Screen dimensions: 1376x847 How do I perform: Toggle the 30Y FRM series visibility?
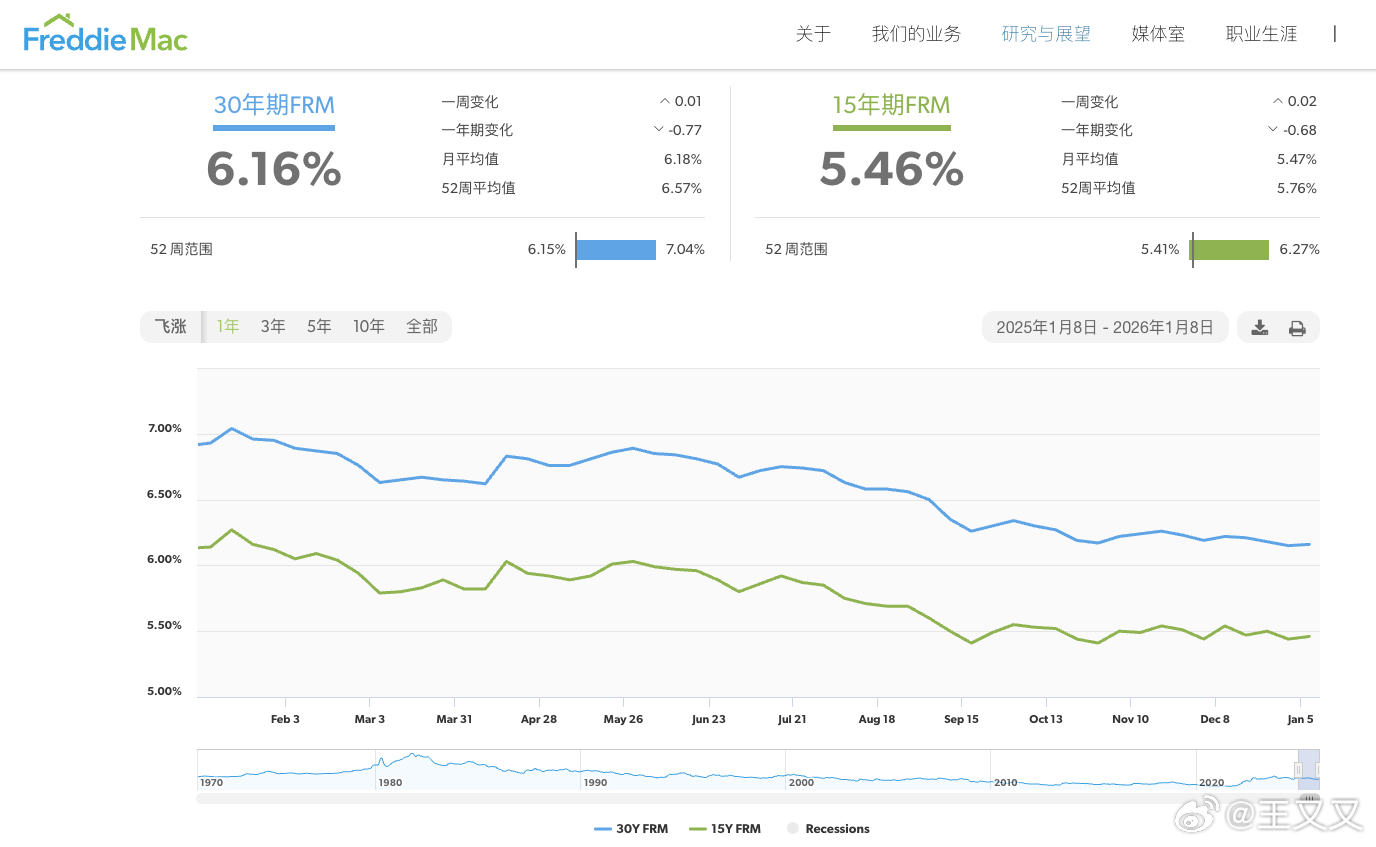[x=632, y=828]
